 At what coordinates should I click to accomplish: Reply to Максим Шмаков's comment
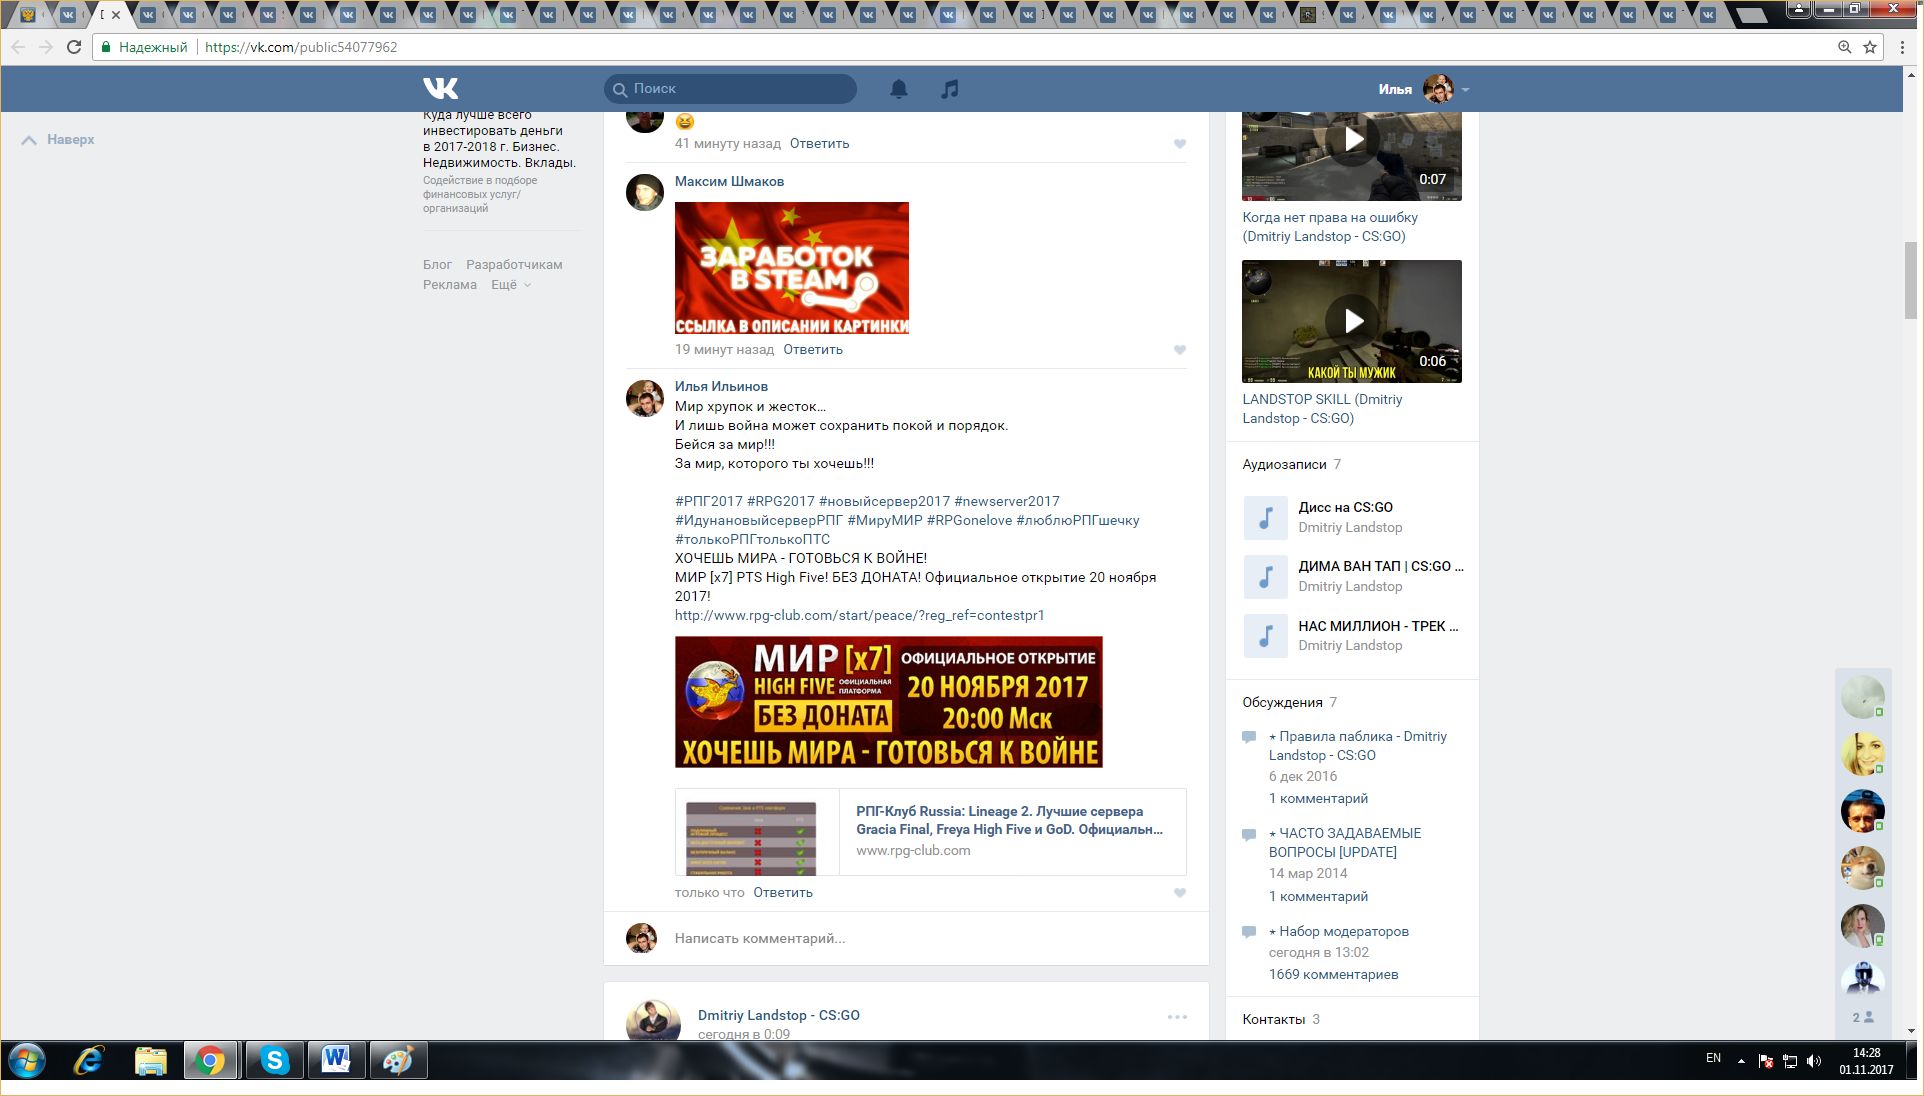(x=813, y=350)
